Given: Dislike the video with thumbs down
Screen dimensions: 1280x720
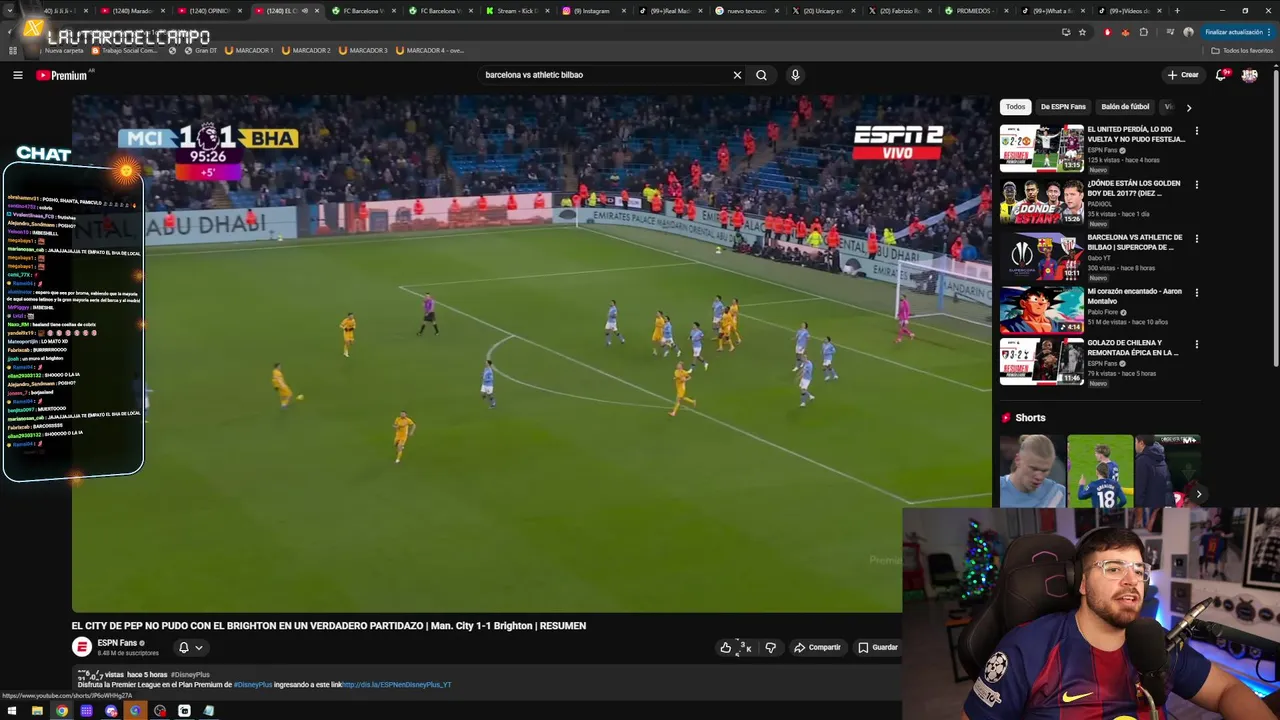Looking at the screenshot, I should pos(770,648).
